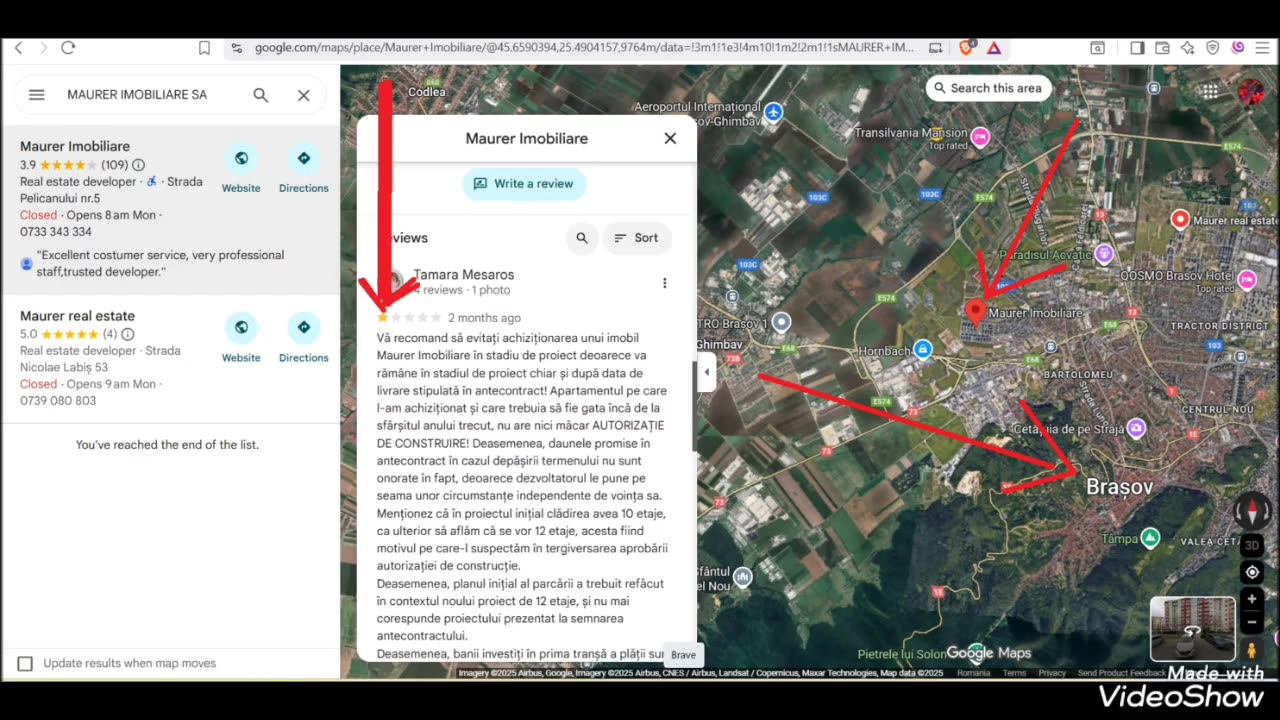
Task: Open the Privacy link on the map footer
Action: pyautogui.click(x=1052, y=673)
